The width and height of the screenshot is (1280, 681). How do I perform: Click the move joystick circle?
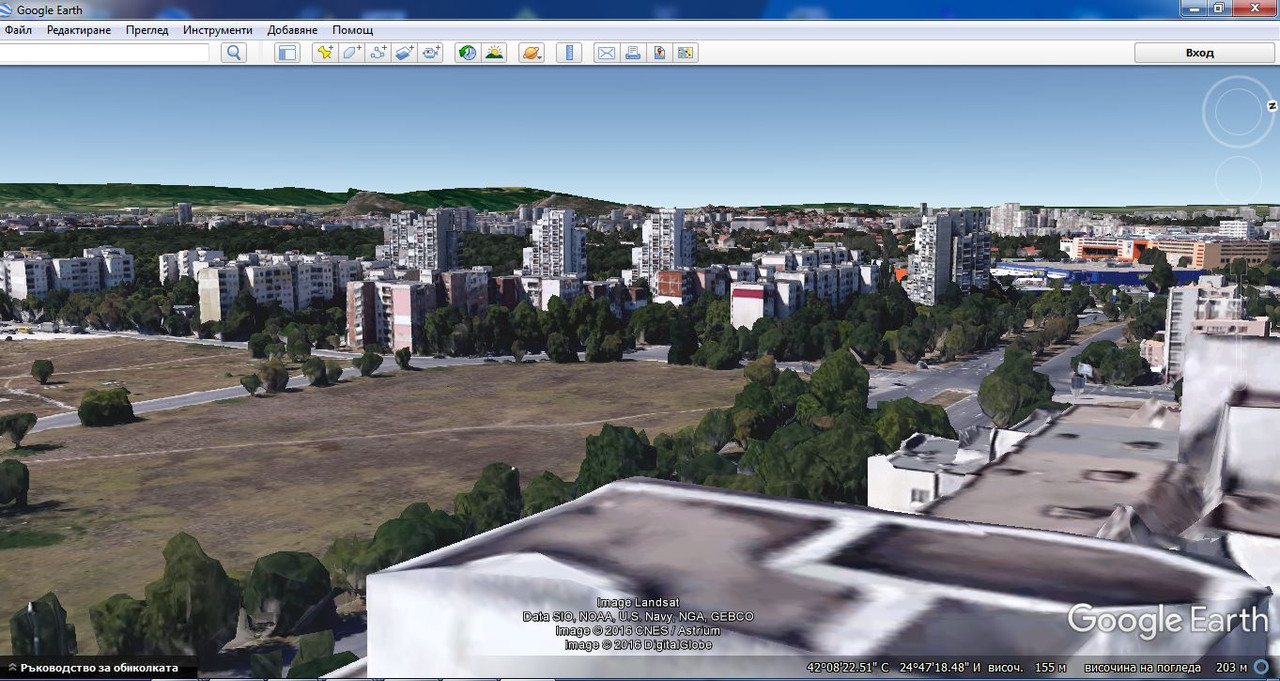[x=1238, y=179]
